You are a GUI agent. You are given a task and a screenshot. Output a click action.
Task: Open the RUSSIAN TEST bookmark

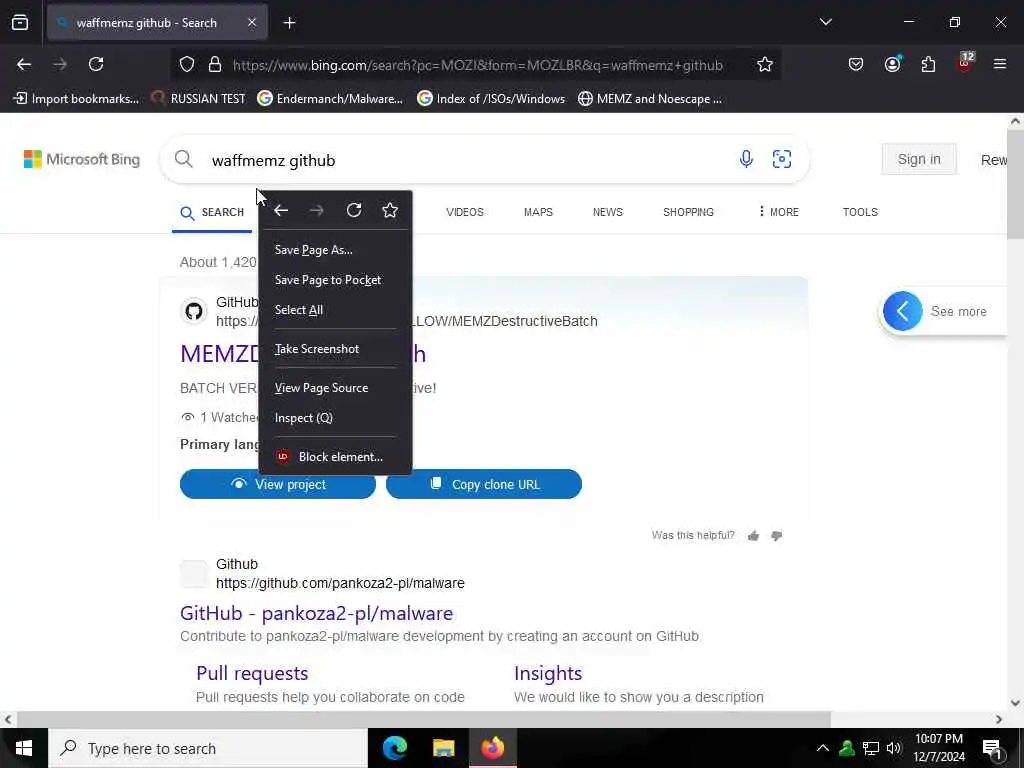(198, 99)
